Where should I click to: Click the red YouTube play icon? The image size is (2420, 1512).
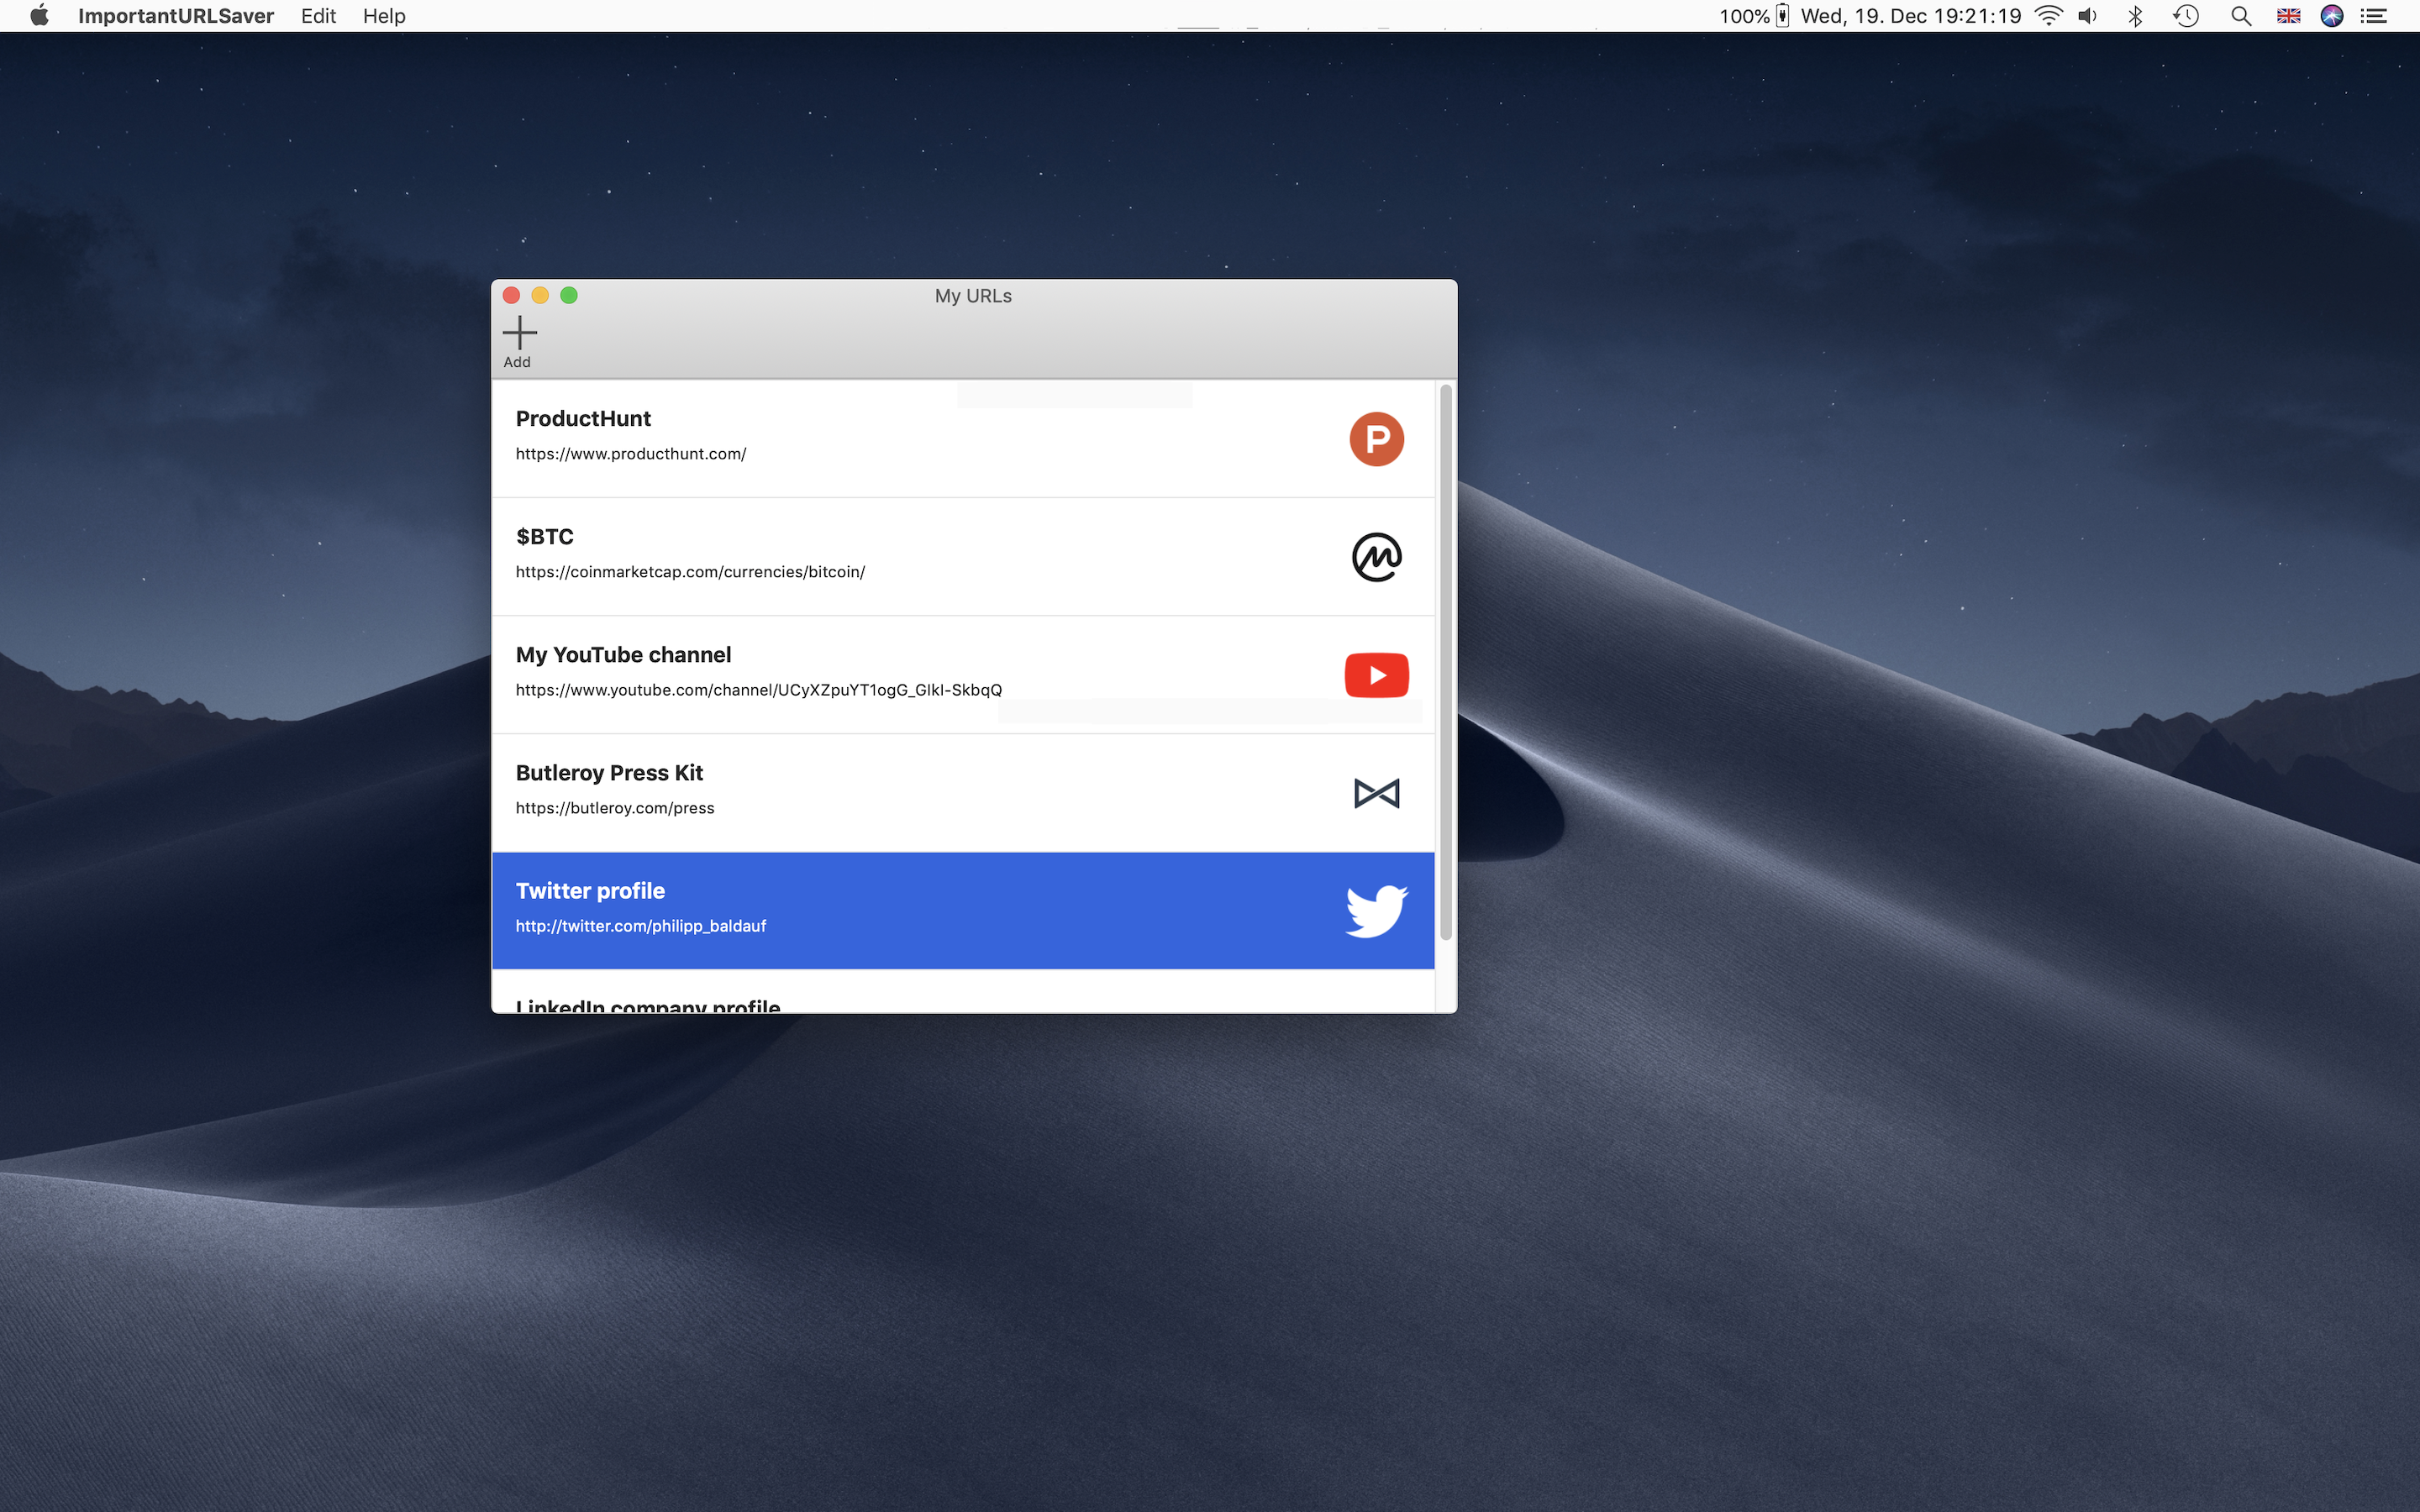pos(1376,675)
